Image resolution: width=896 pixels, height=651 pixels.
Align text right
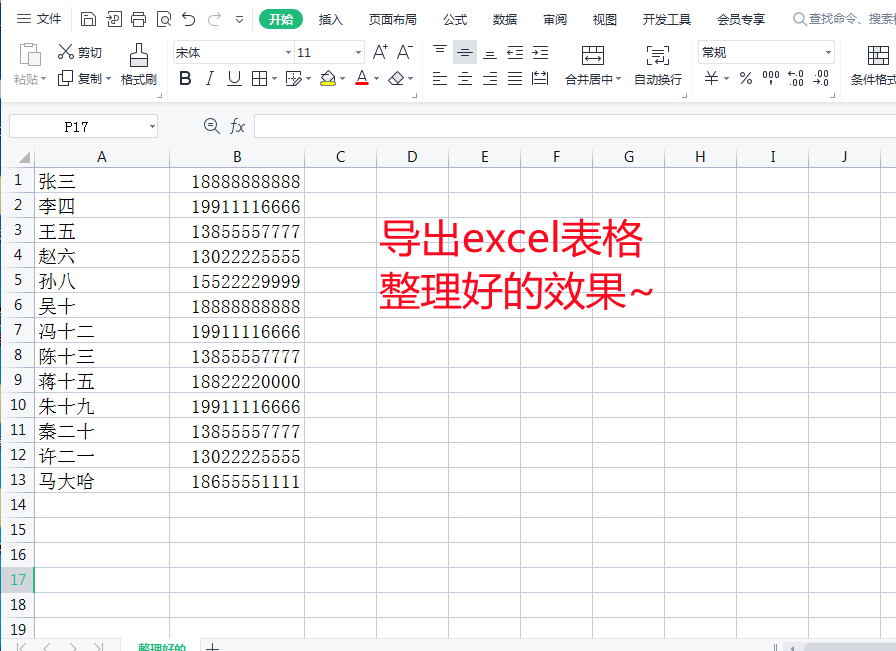490,78
